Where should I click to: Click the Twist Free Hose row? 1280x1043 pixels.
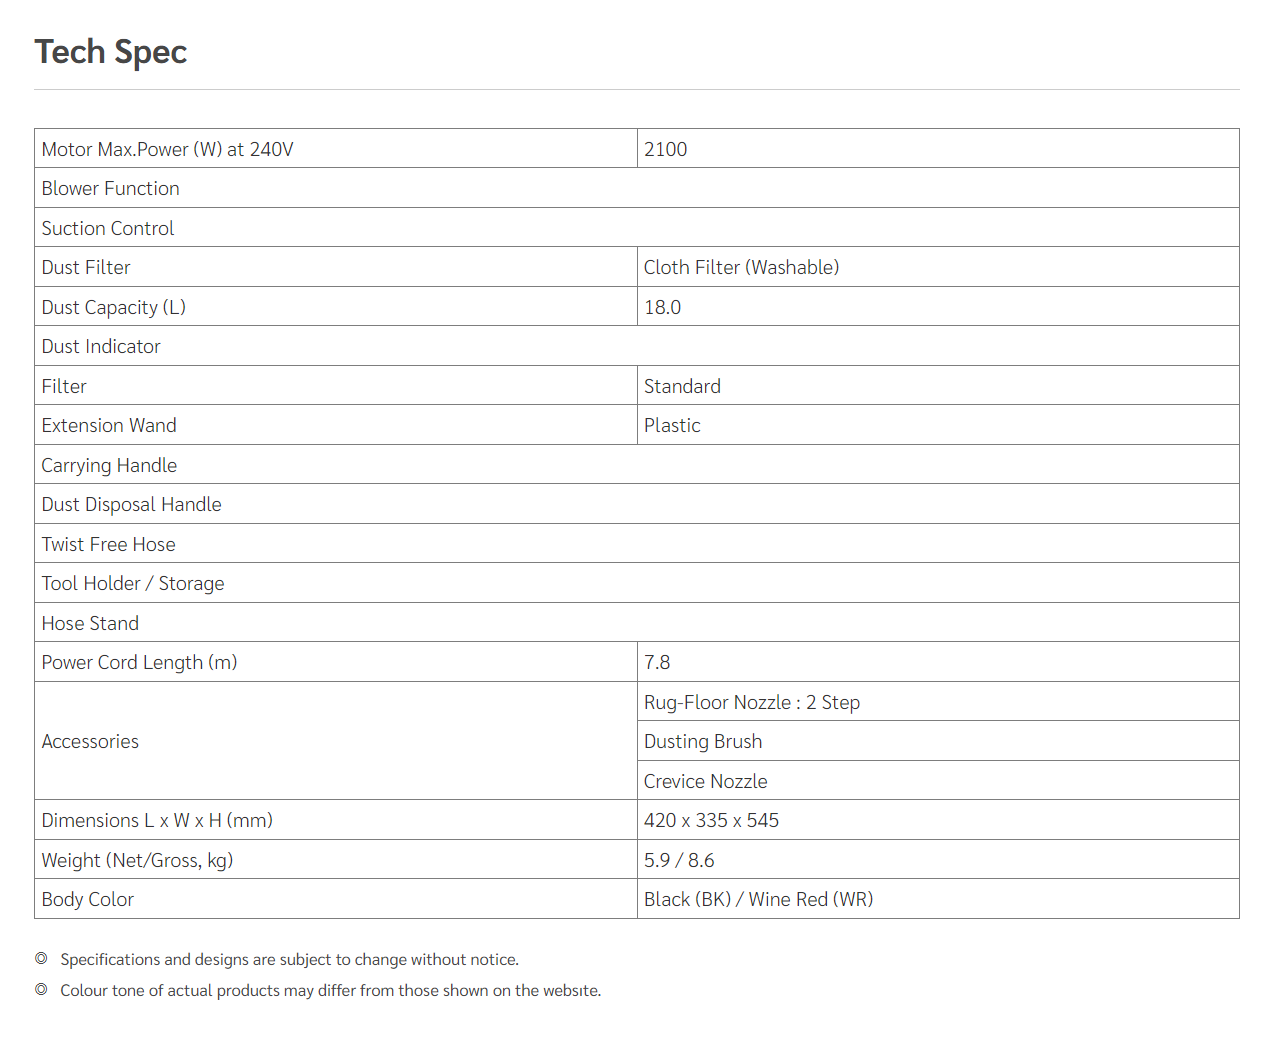[637, 544]
